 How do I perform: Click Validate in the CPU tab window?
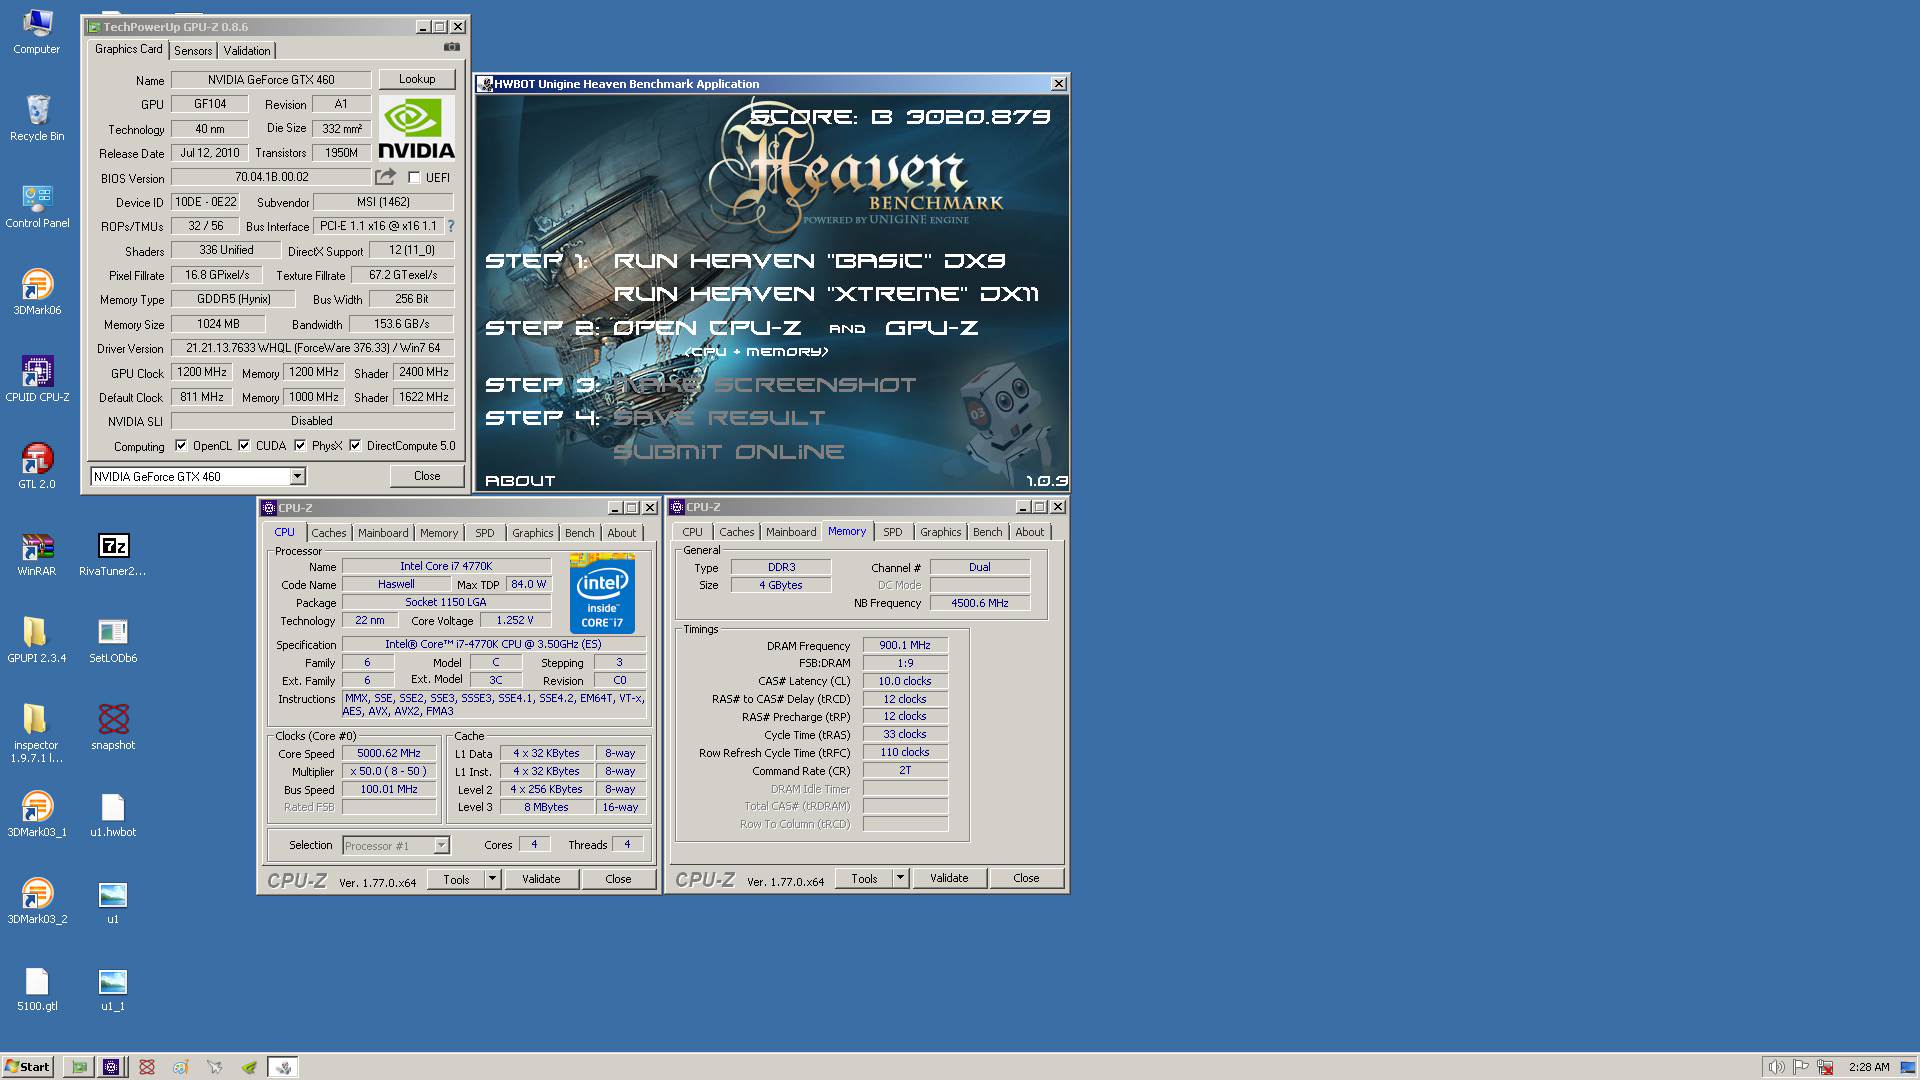coord(541,879)
